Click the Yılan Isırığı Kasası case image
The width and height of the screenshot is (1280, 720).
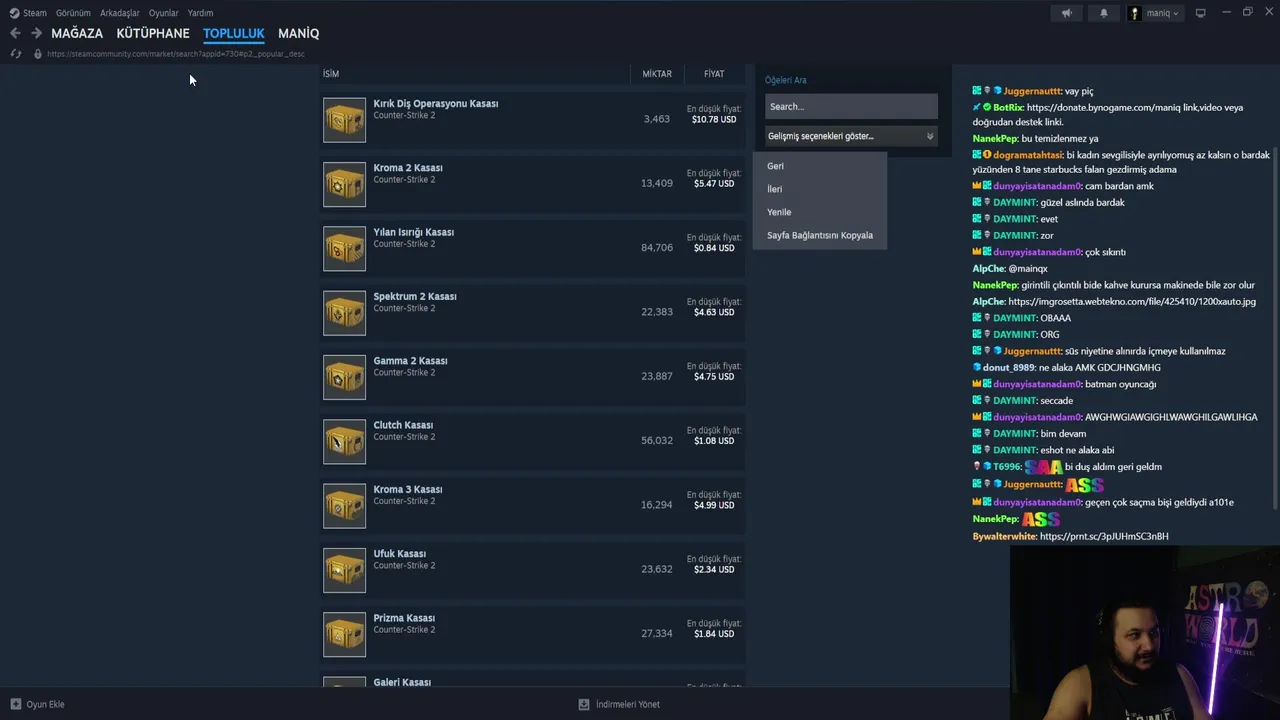coord(344,248)
